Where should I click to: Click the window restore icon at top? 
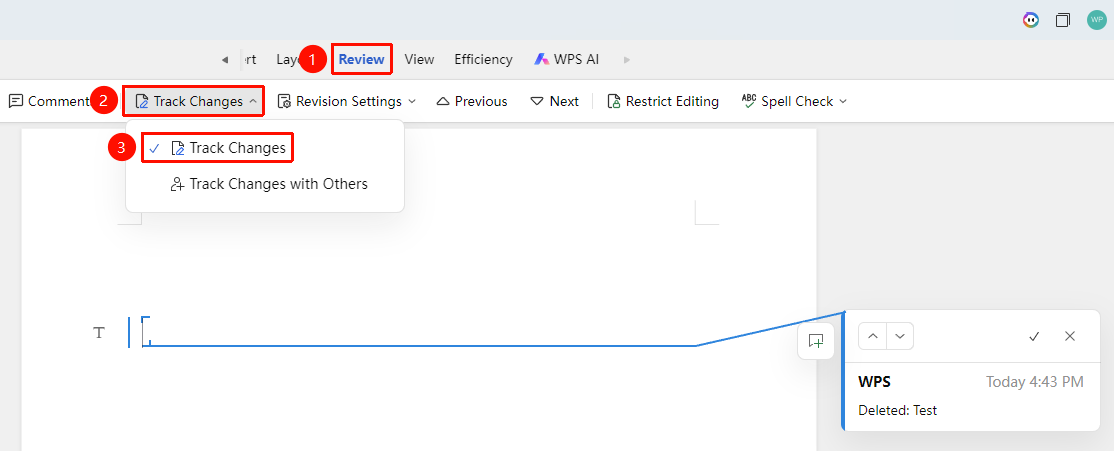point(1063,20)
